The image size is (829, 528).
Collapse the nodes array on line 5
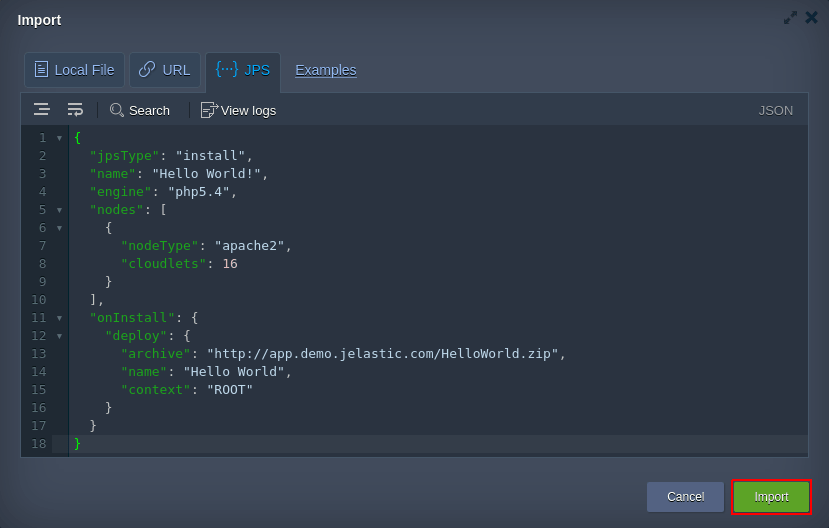pos(59,210)
